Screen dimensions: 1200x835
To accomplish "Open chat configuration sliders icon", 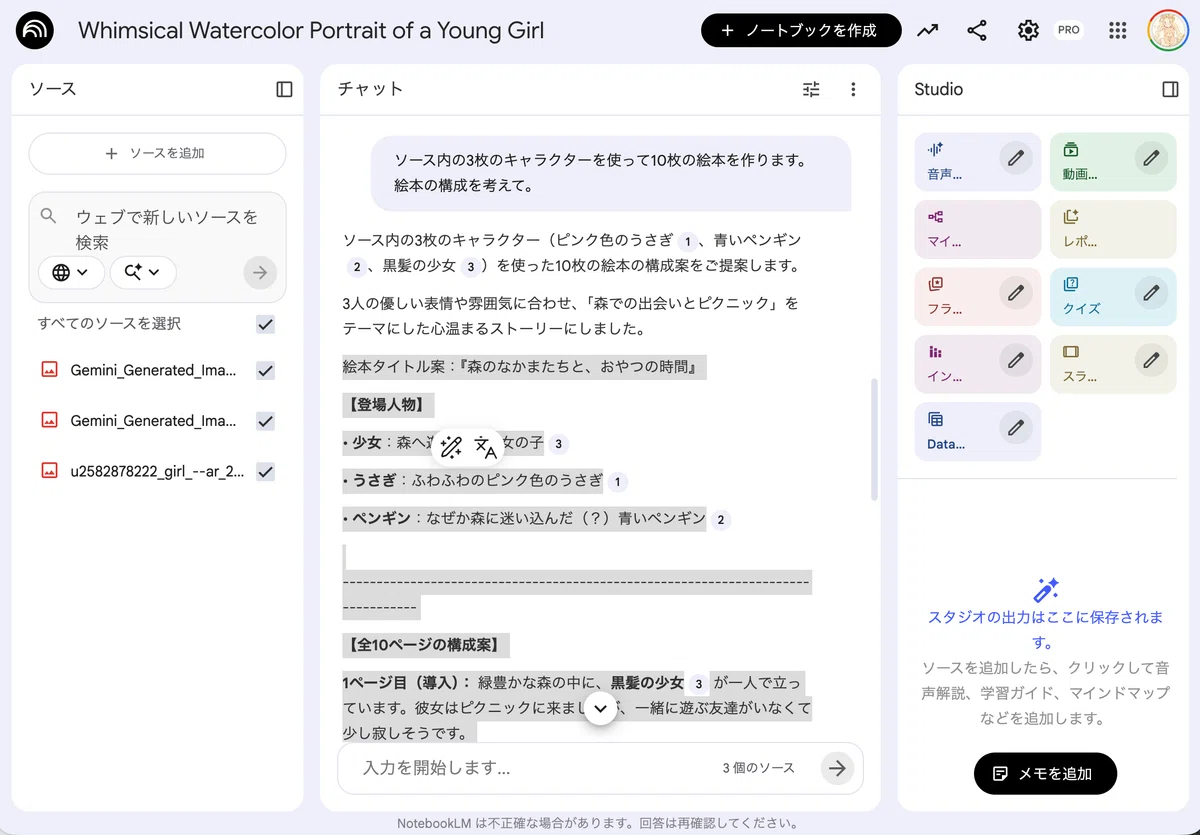I will click(x=811, y=89).
